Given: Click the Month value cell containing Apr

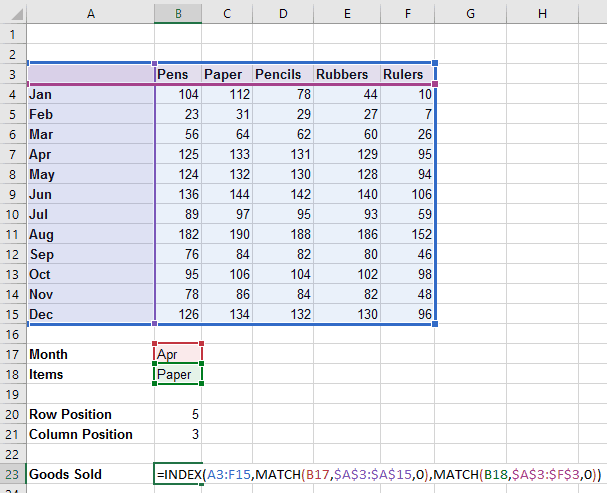Looking at the screenshot, I should coord(177,354).
